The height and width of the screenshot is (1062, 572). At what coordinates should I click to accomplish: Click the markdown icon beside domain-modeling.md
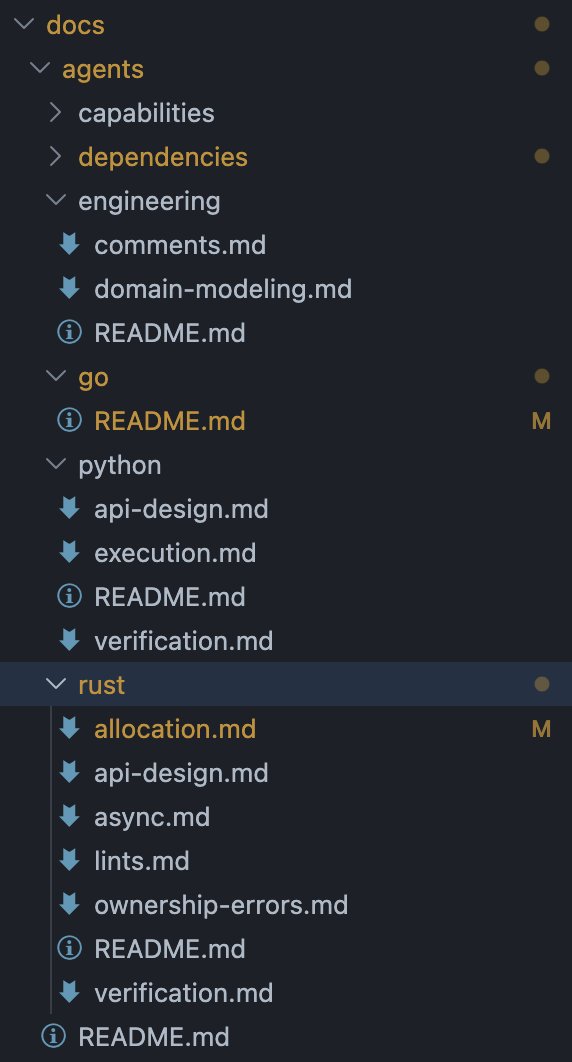click(69, 289)
